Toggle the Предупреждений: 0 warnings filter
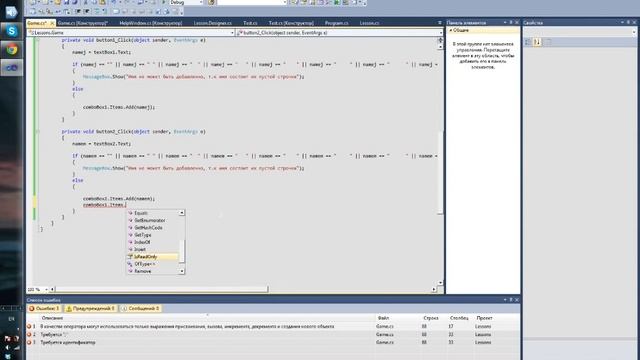Screen dimensions: 640x360 pyautogui.click(x=91, y=309)
